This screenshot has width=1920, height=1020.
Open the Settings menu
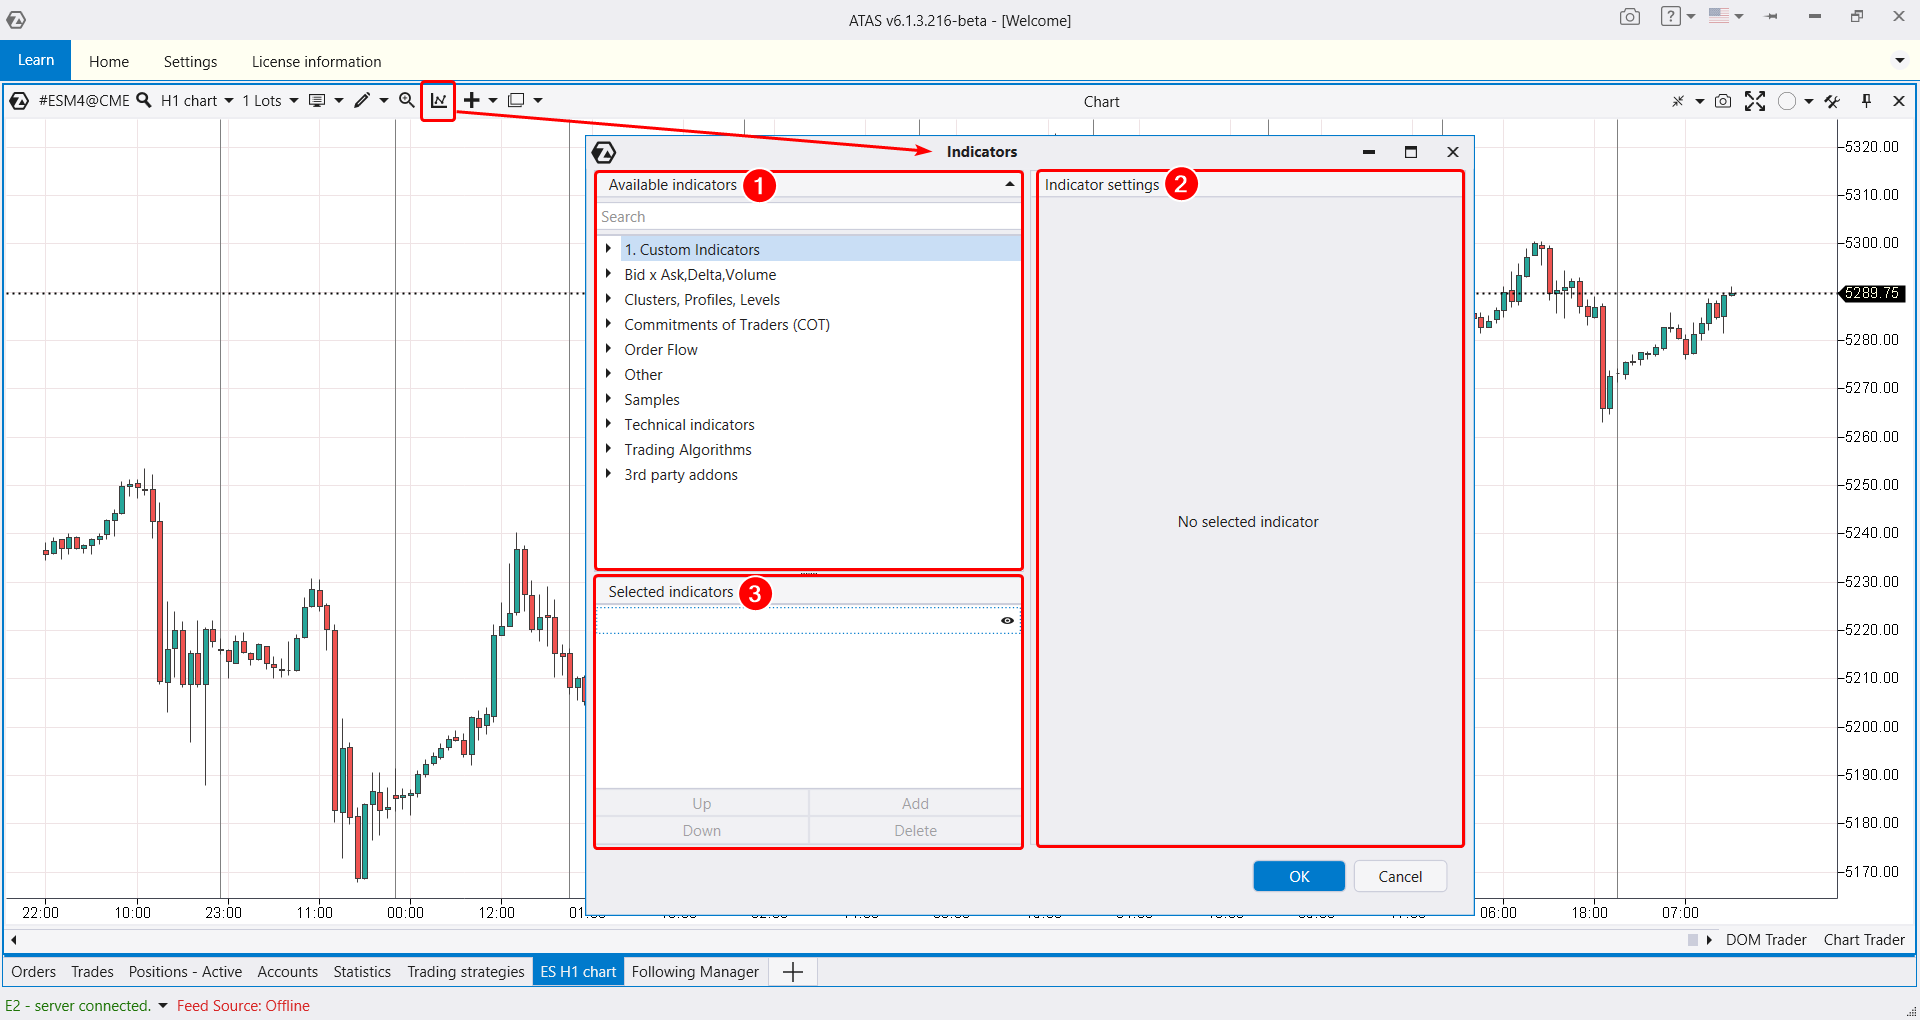coord(190,61)
